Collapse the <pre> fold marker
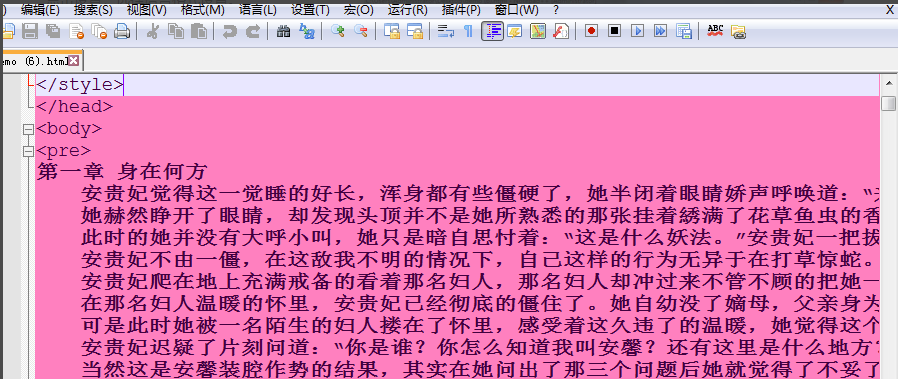898x379 pixels. 27,152
